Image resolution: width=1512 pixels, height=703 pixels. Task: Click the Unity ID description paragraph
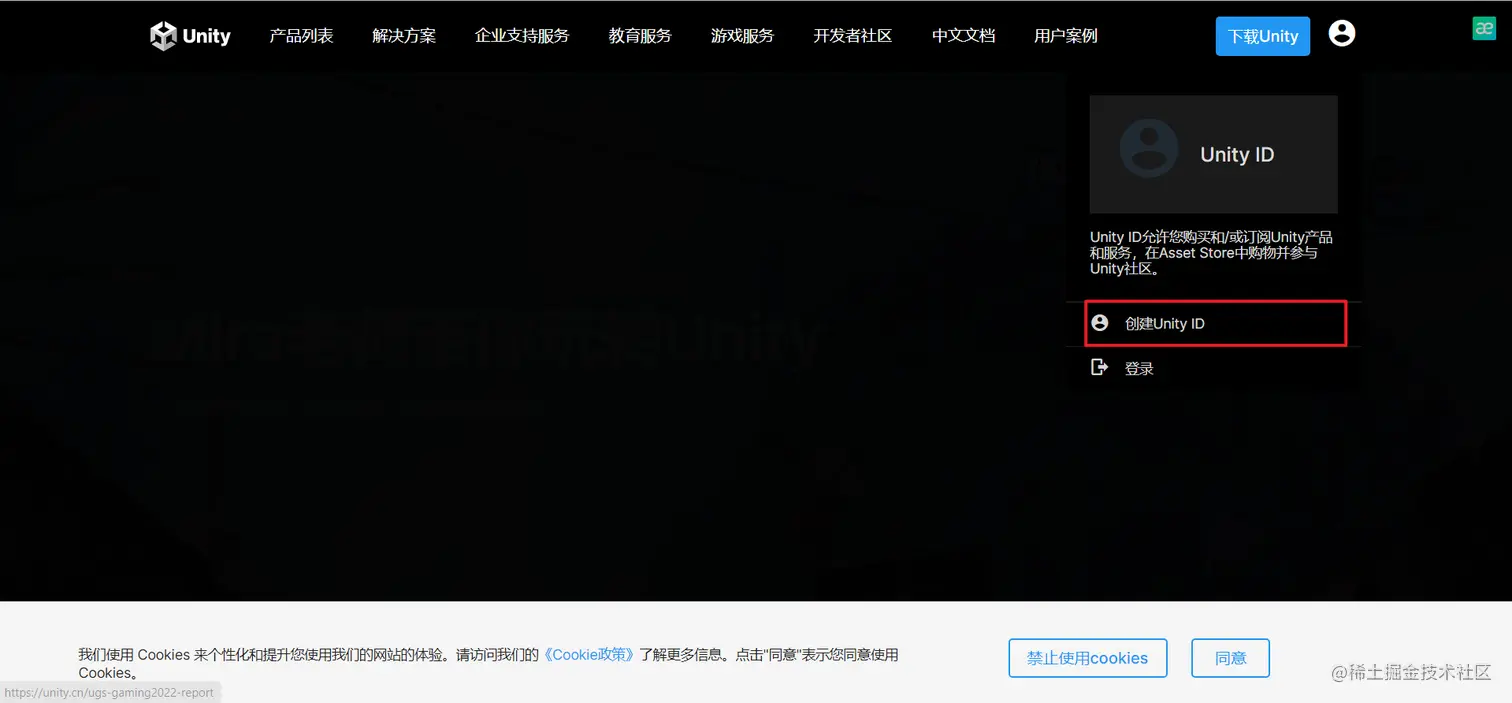1212,253
